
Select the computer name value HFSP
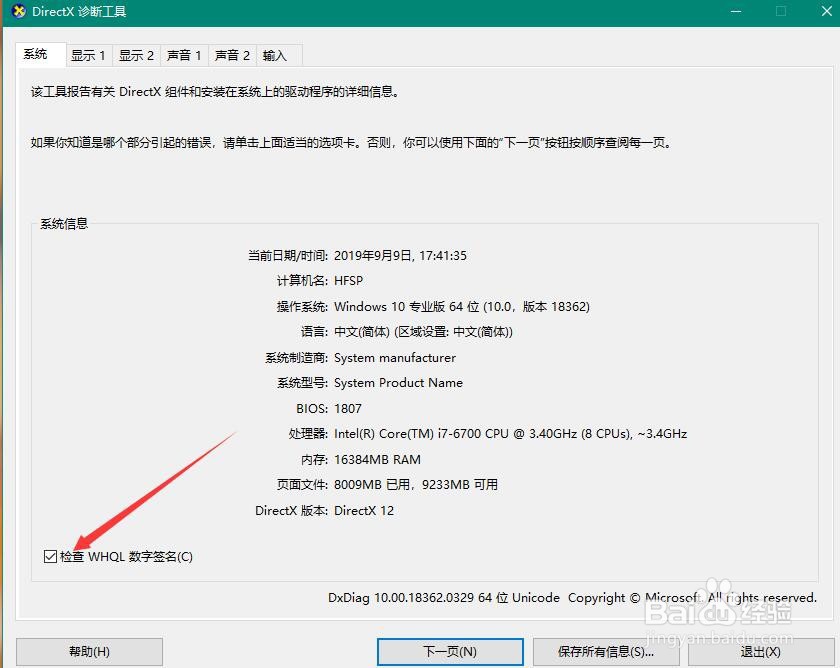pos(348,281)
